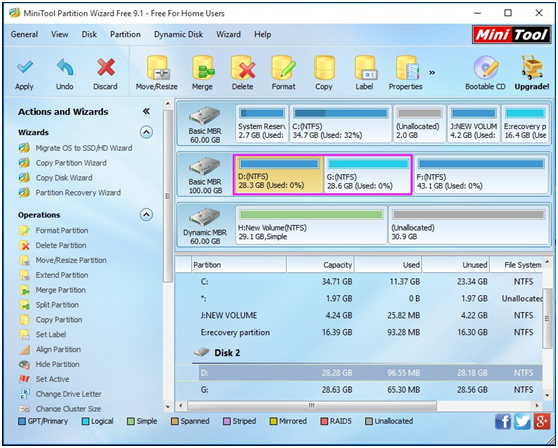This screenshot has height=448, width=558.
Task: Select the 30.9 GB Unallocated block
Action: pyautogui.click(x=468, y=226)
